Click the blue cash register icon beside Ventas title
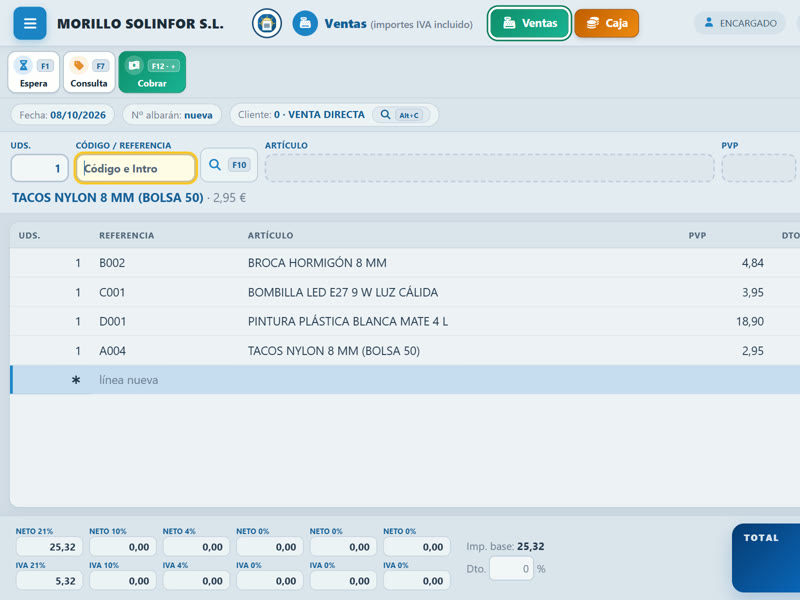800x600 pixels. pyautogui.click(x=305, y=23)
